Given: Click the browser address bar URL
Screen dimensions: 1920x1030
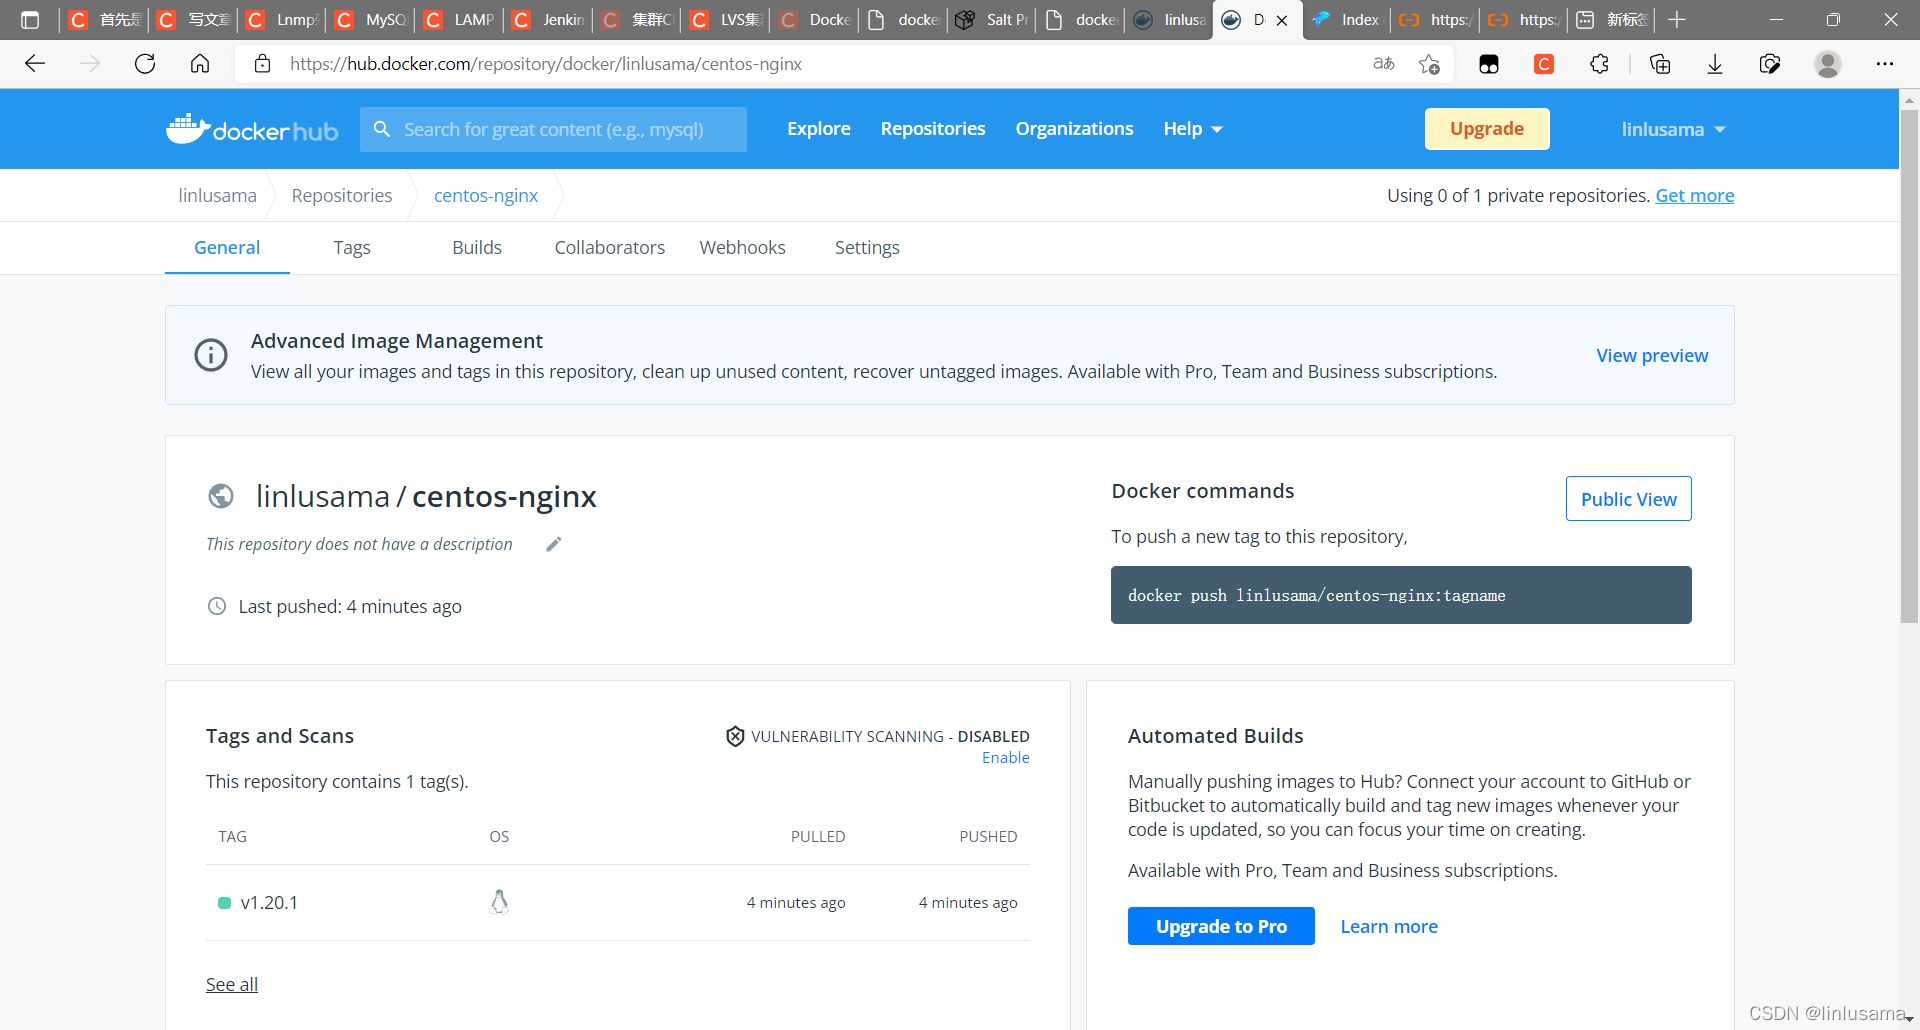Looking at the screenshot, I should click(x=546, y=64).
